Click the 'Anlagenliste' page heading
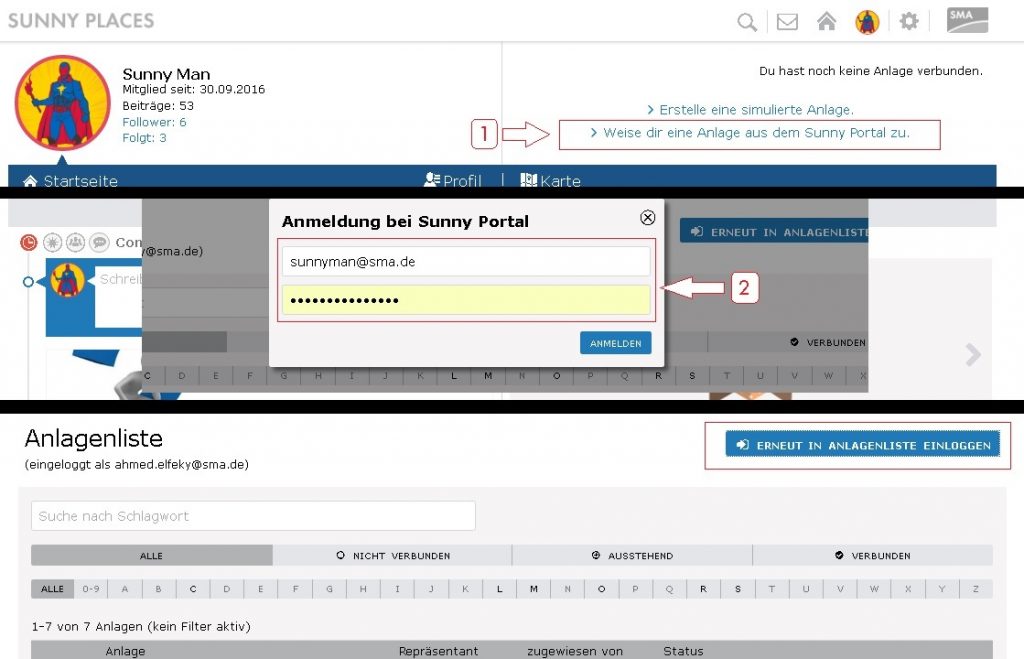This screenshot has width=1024, height=659. tap(93, 438)
